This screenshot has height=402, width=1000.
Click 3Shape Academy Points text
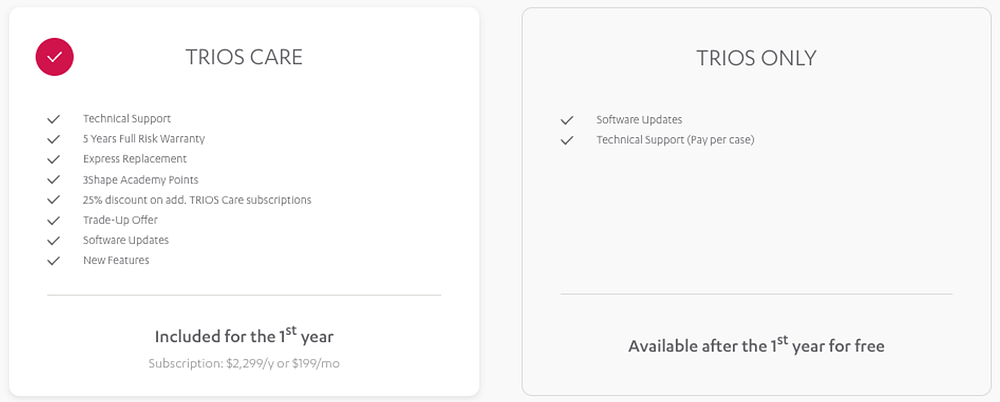pos(141,180)
